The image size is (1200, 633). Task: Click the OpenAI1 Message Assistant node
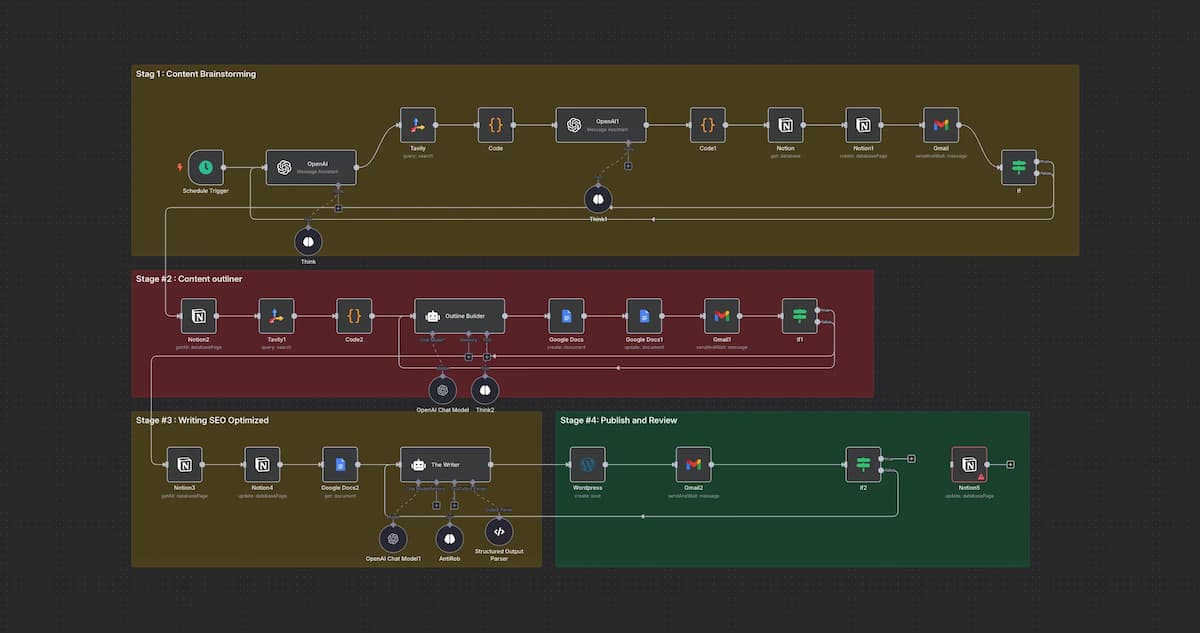pos(600,125)
